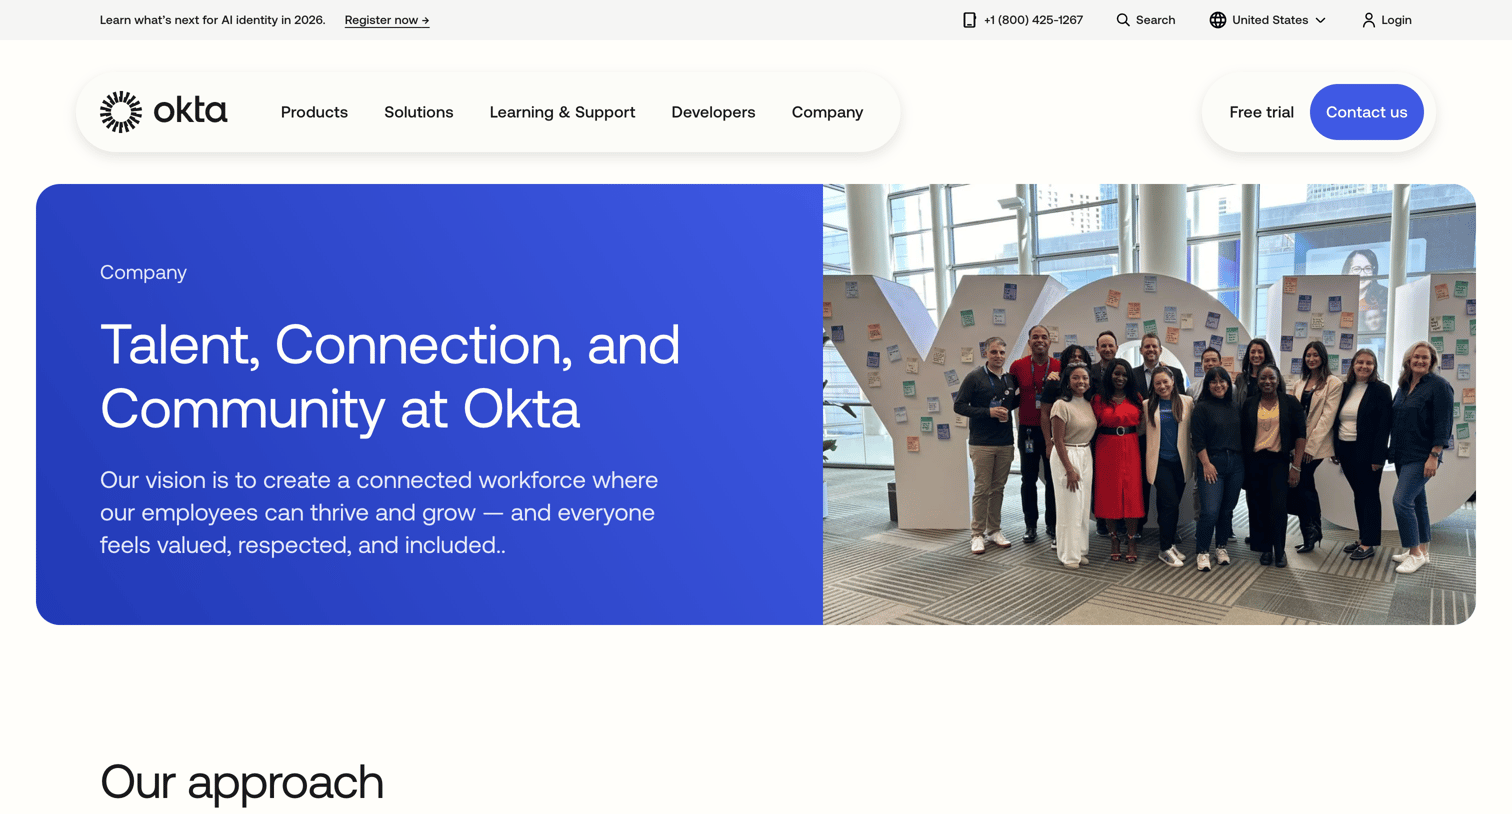This screenshot has width=1512, height=814.
Task: Click the 'Our approach' heading
Action: (x=242, y=782)
